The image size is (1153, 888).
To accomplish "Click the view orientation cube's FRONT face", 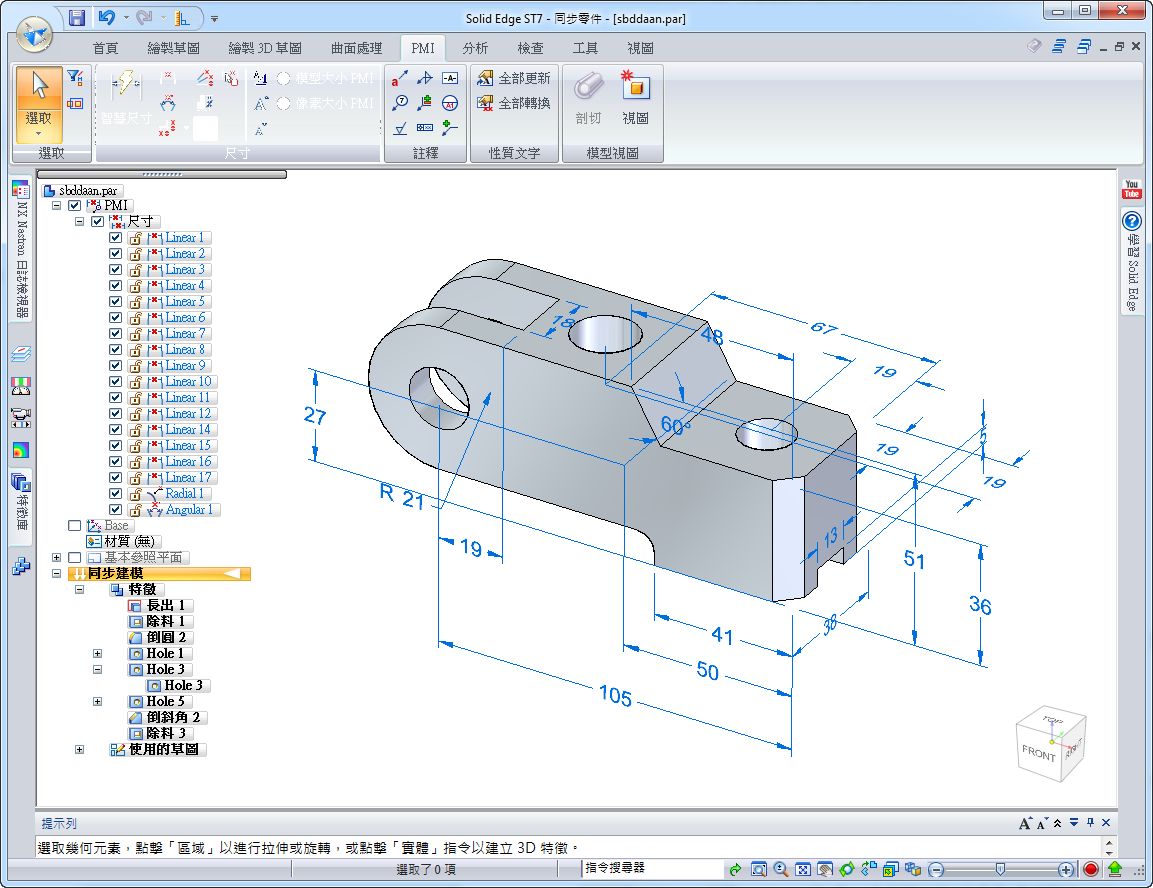I will click(x=1039, y=753).
